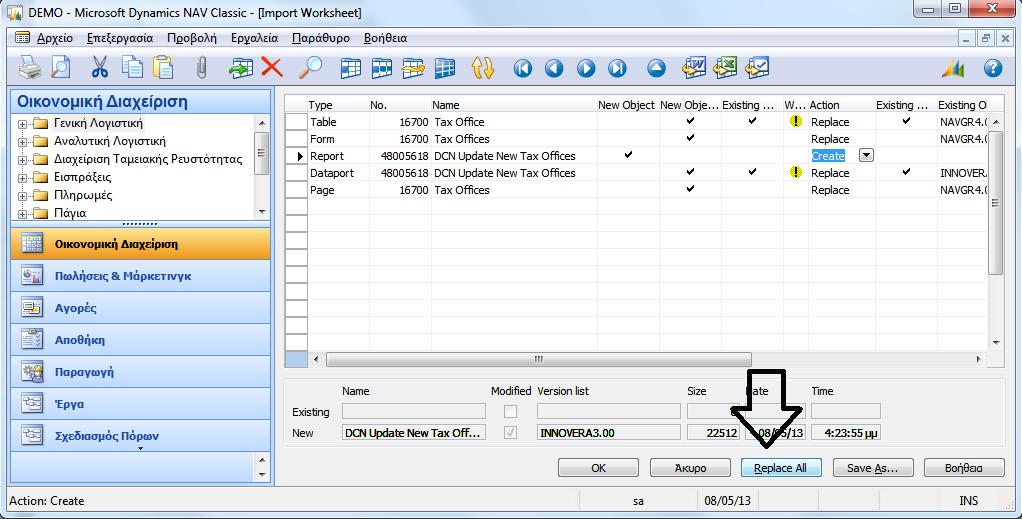
Task: Click the Save As... button
Action: tap(873, 467)
